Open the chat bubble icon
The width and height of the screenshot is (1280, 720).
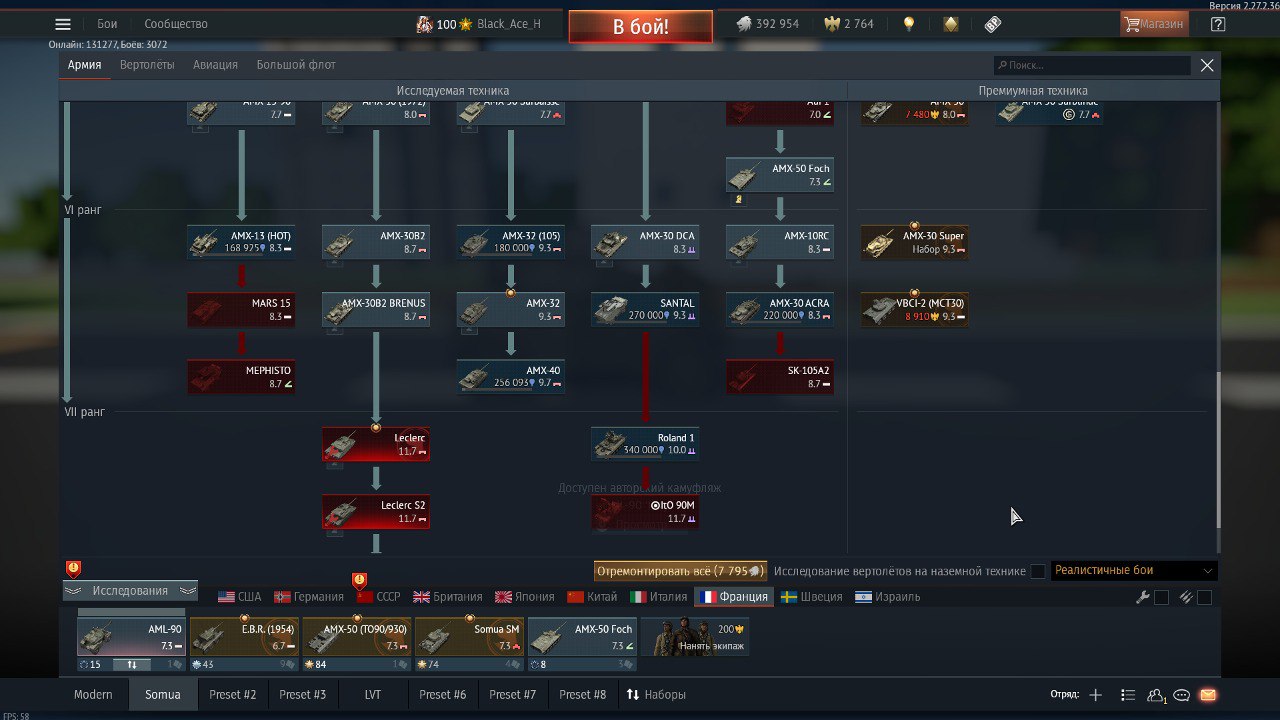click(x=1181, y=695)
